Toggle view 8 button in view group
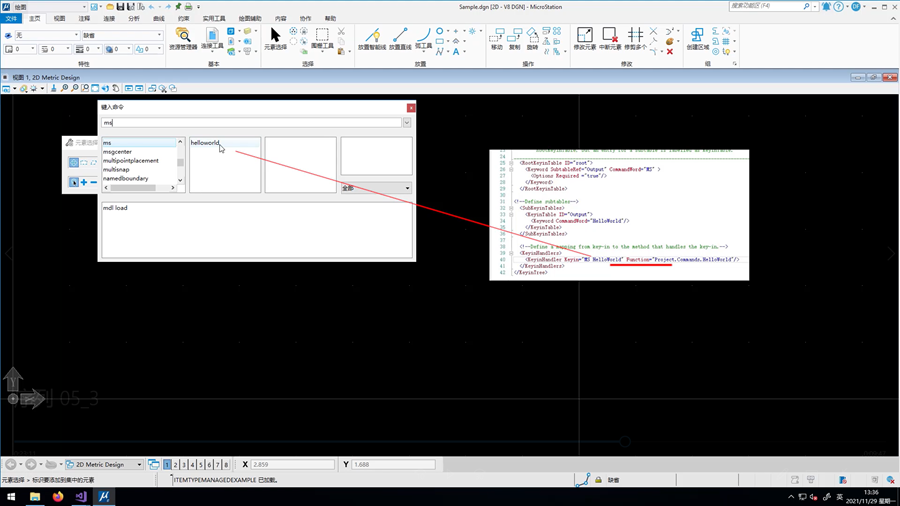The width and height of the screenshot is (900, 506). (226, 465)
